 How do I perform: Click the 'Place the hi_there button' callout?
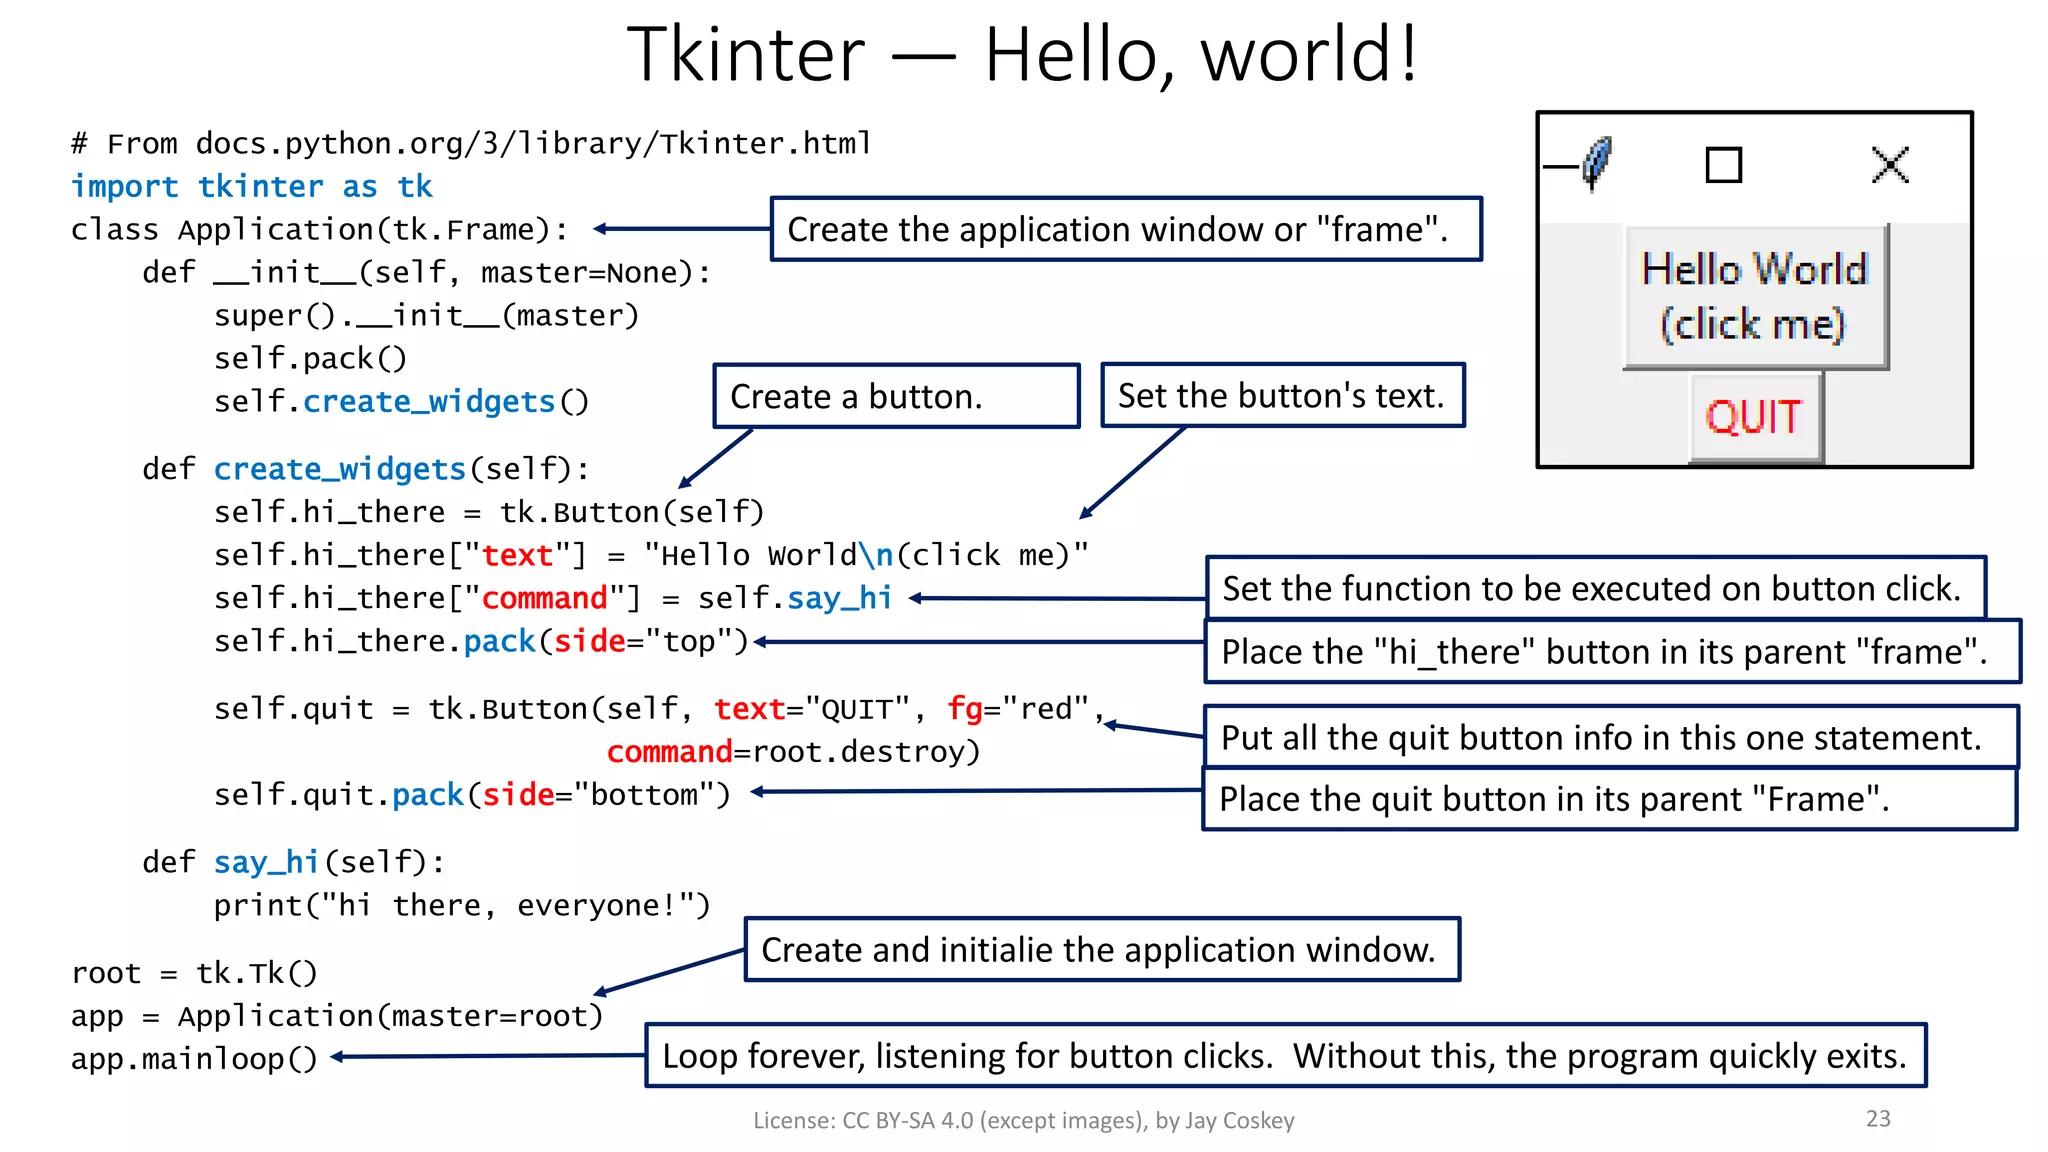(1611, 651)
